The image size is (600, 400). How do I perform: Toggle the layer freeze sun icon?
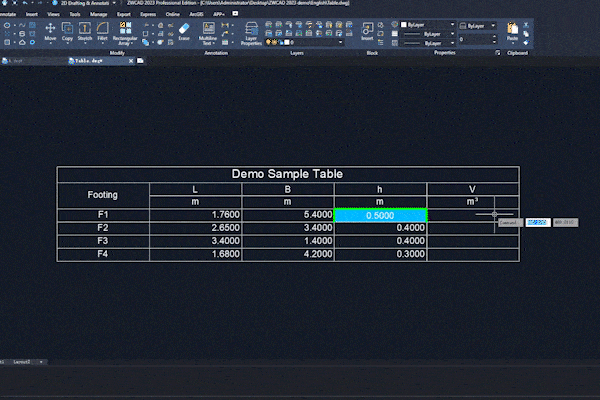[274, 42]
